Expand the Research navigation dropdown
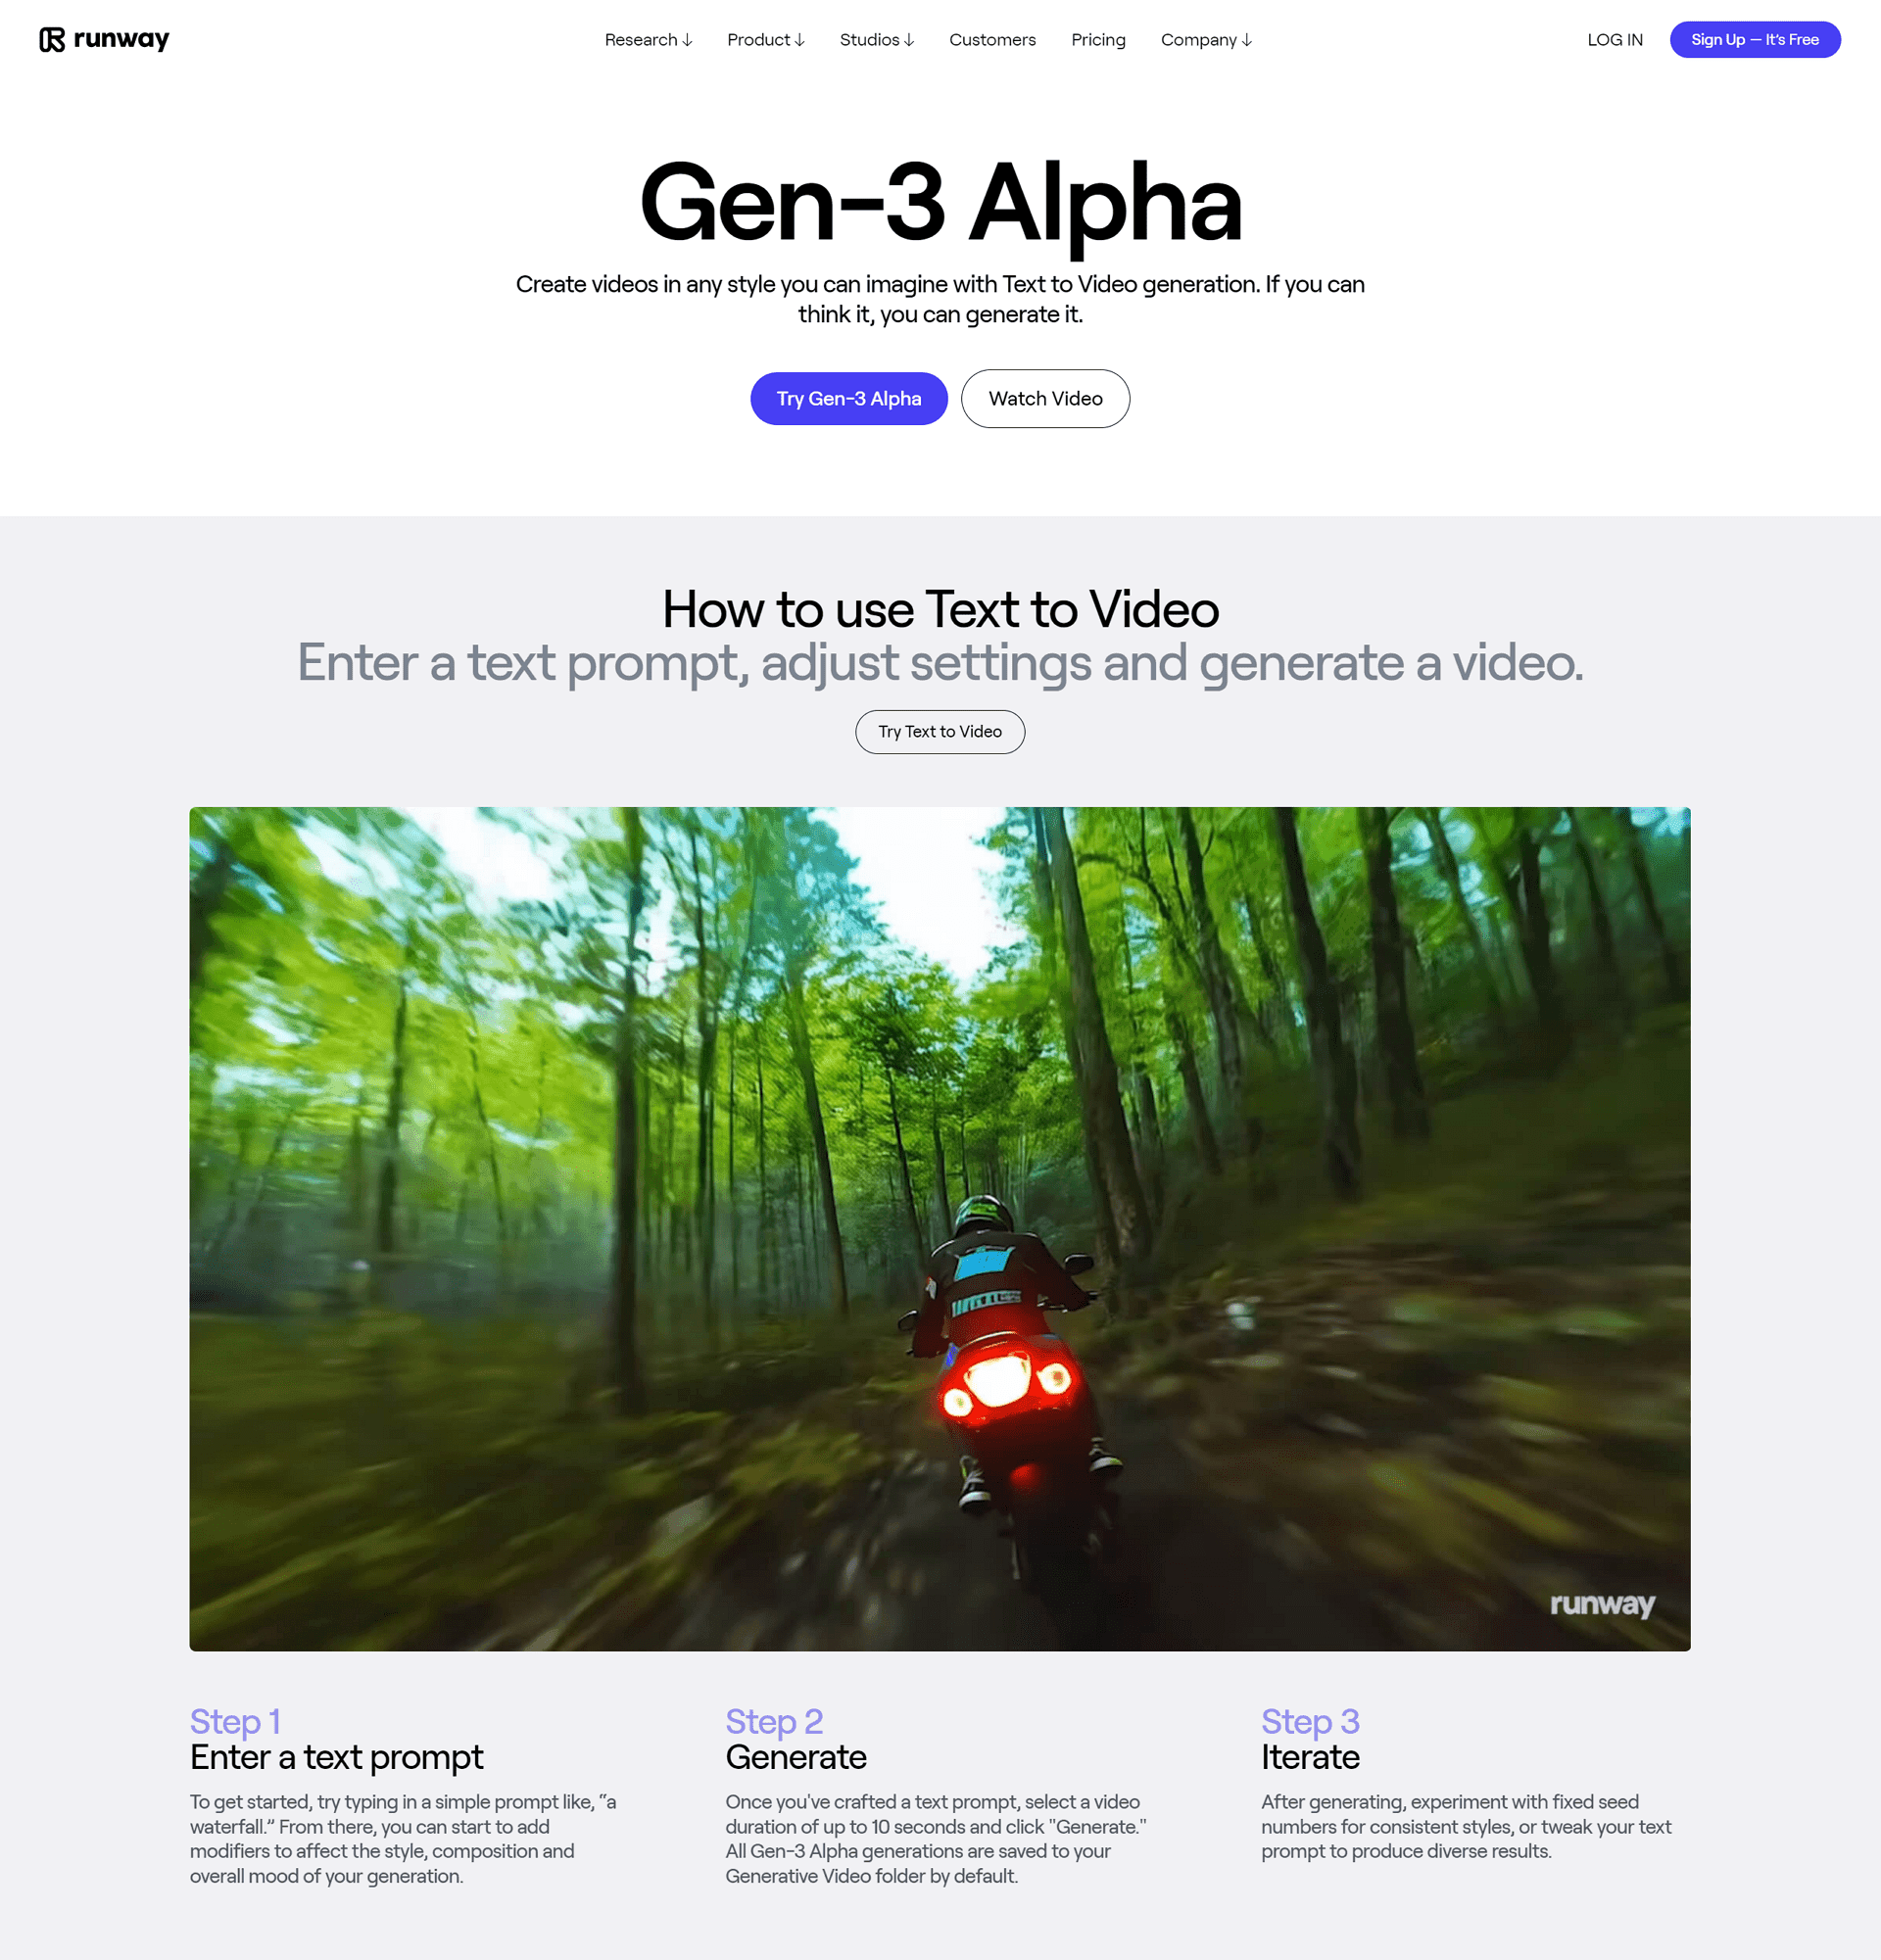 click(650, 38)
